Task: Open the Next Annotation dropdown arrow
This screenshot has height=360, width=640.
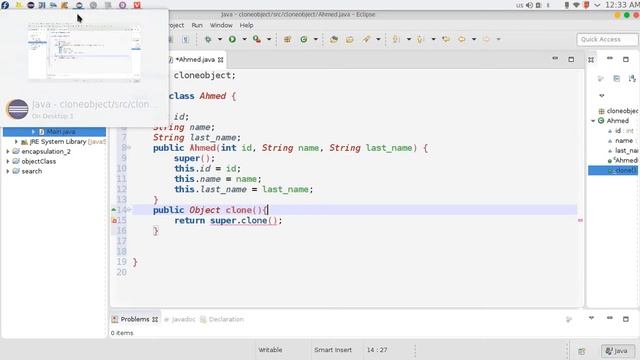Action: (409, 39)
